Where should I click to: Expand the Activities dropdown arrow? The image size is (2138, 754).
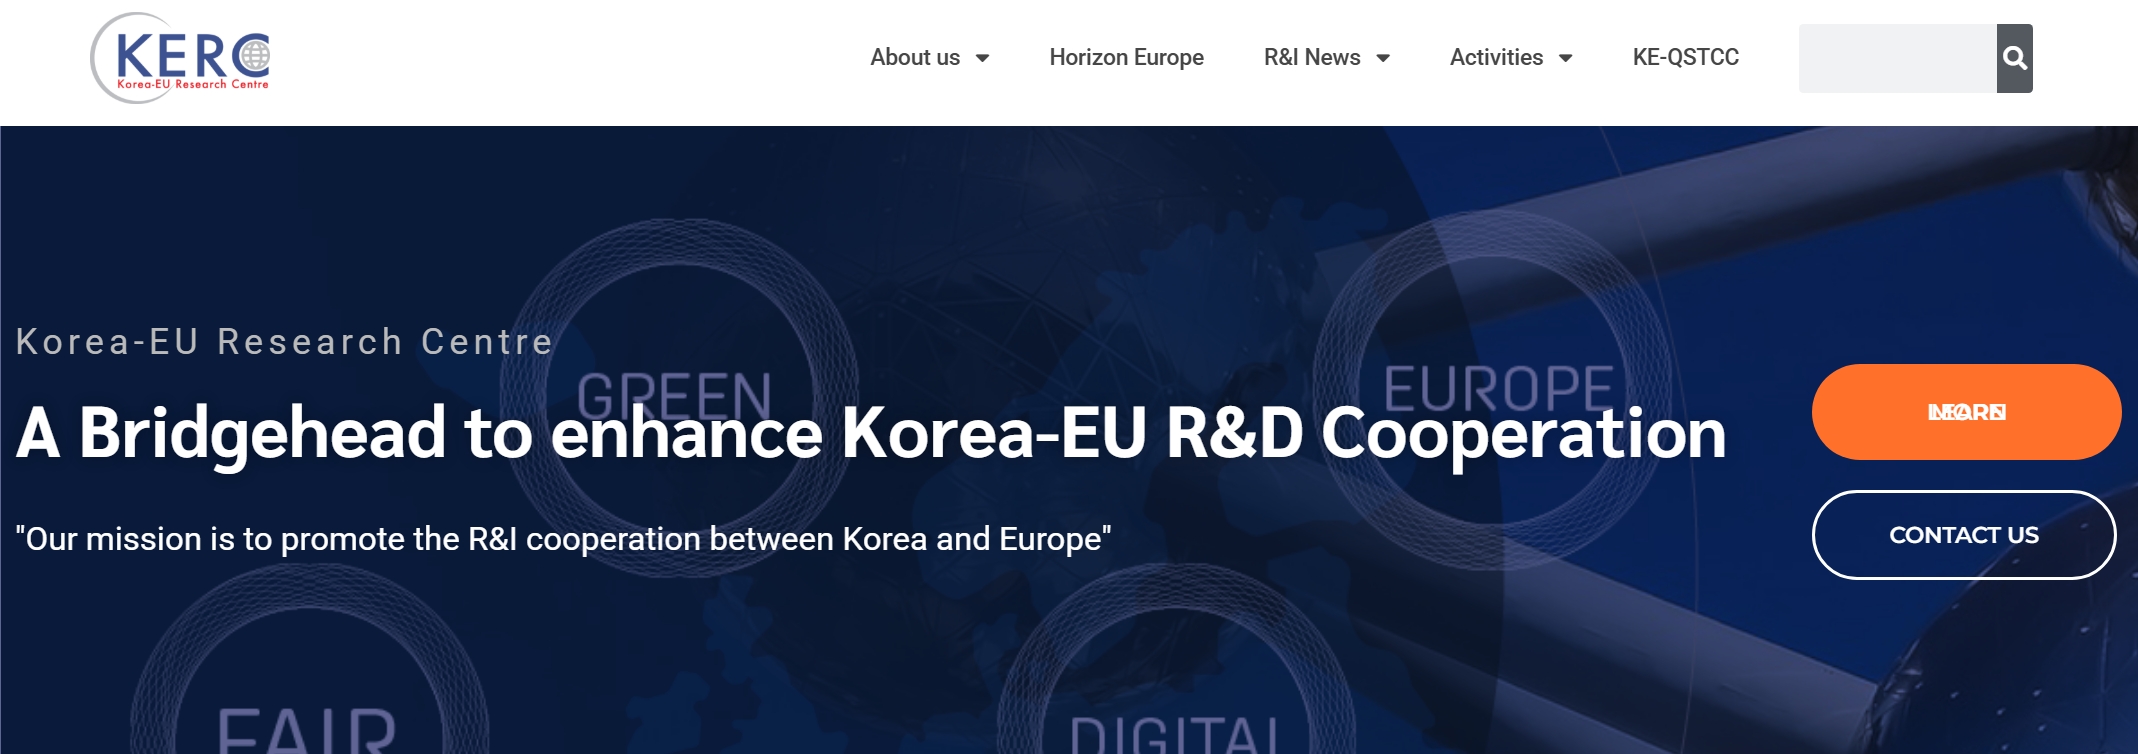tap(1566, 58)
